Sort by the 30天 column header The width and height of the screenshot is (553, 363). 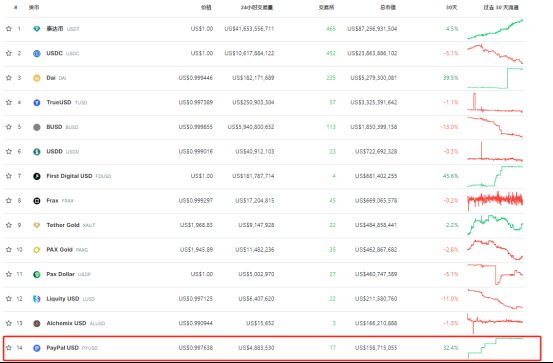pos(451,7)
